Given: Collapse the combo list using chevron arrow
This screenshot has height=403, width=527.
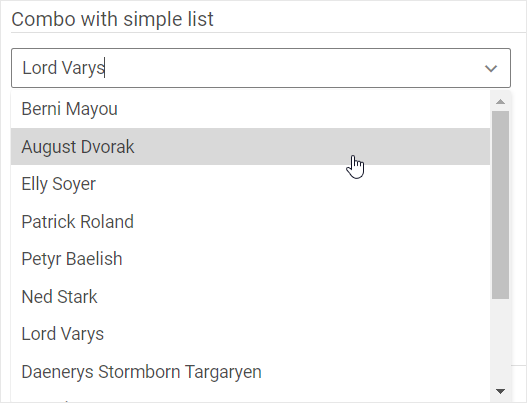Looking at the screenshot, I should pyautogui.click(x=491, y=69).
